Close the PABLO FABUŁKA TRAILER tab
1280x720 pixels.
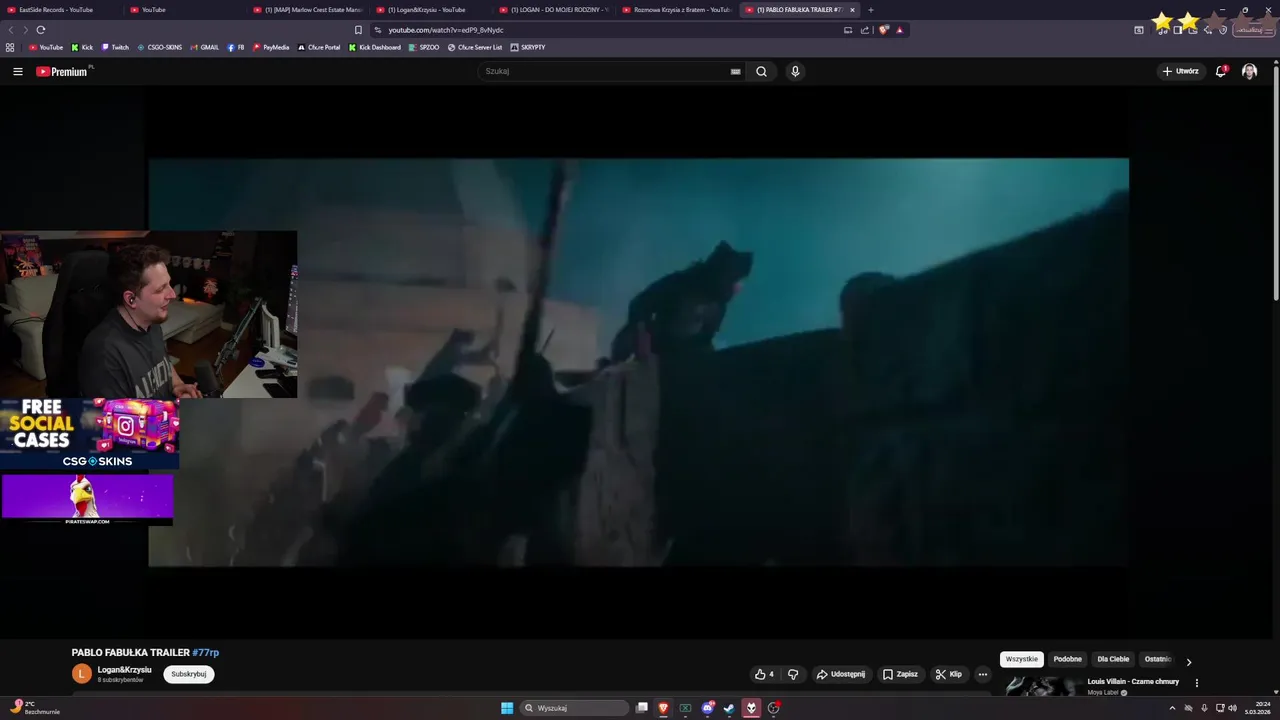[x=853, y=10]
